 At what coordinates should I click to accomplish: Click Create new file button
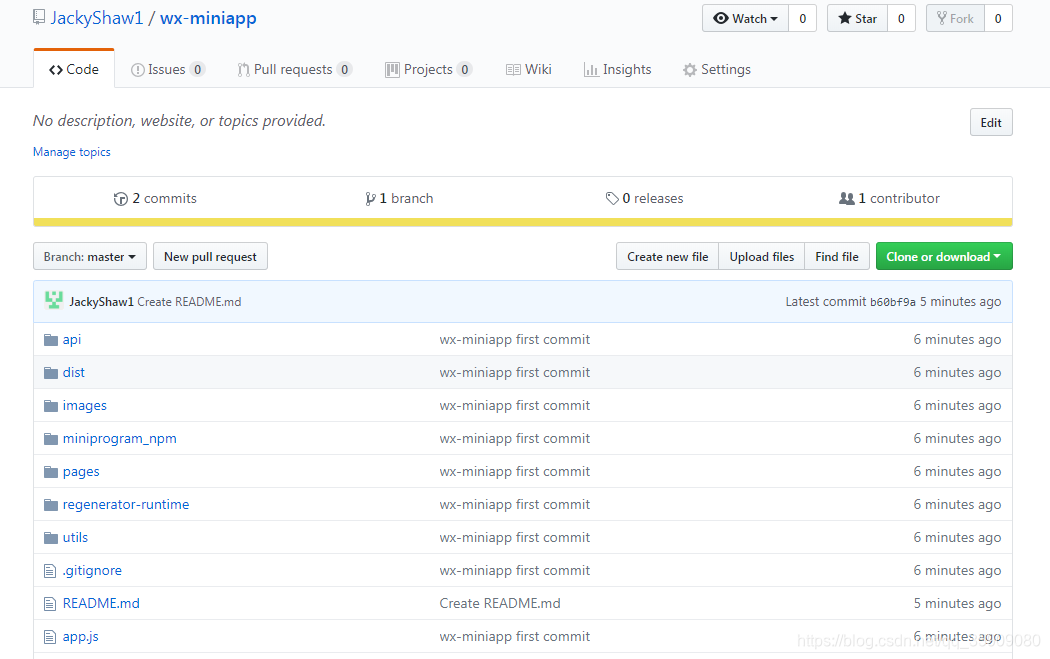[668, 257]
